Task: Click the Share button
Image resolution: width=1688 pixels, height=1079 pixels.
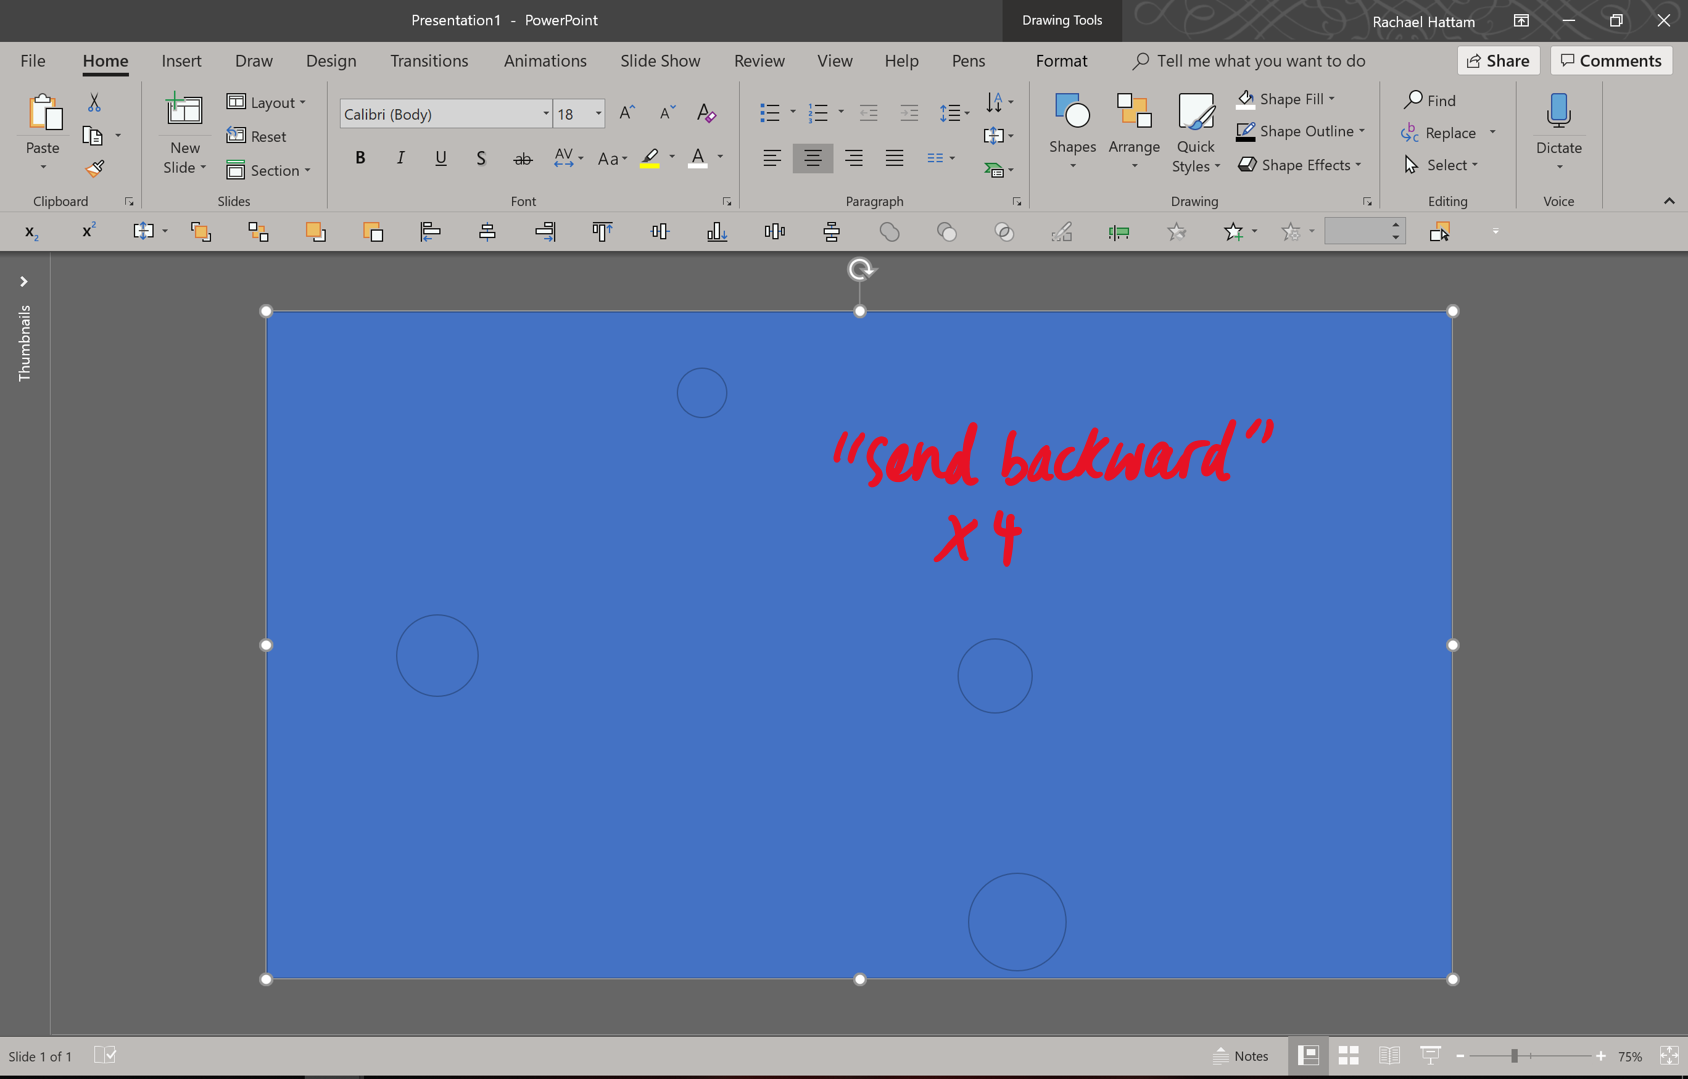Action: point(1497,60)
